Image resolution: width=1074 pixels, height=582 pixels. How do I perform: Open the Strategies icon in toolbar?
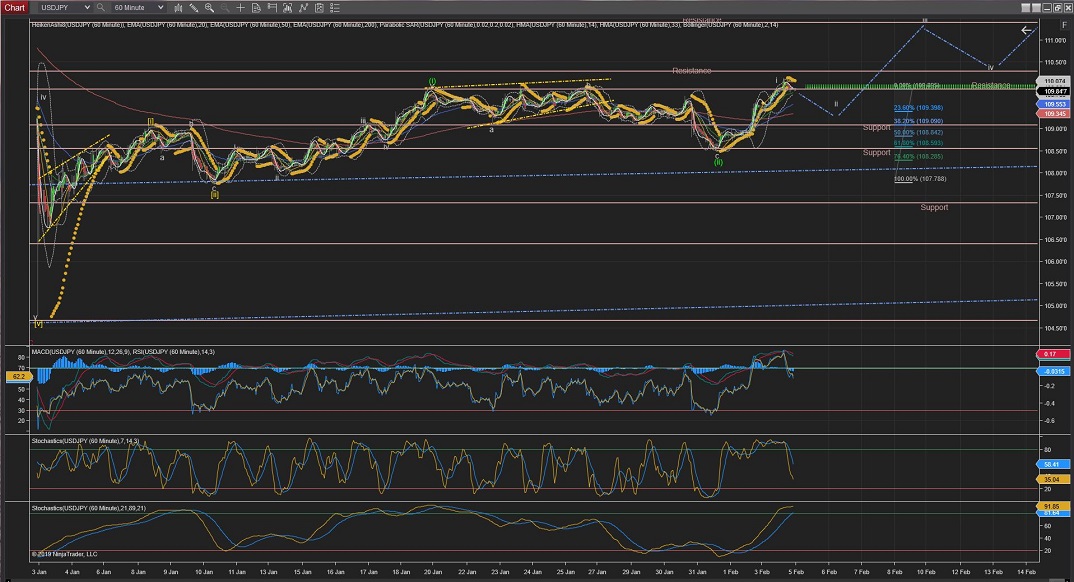pyautogui.click(x=318, y=8)
